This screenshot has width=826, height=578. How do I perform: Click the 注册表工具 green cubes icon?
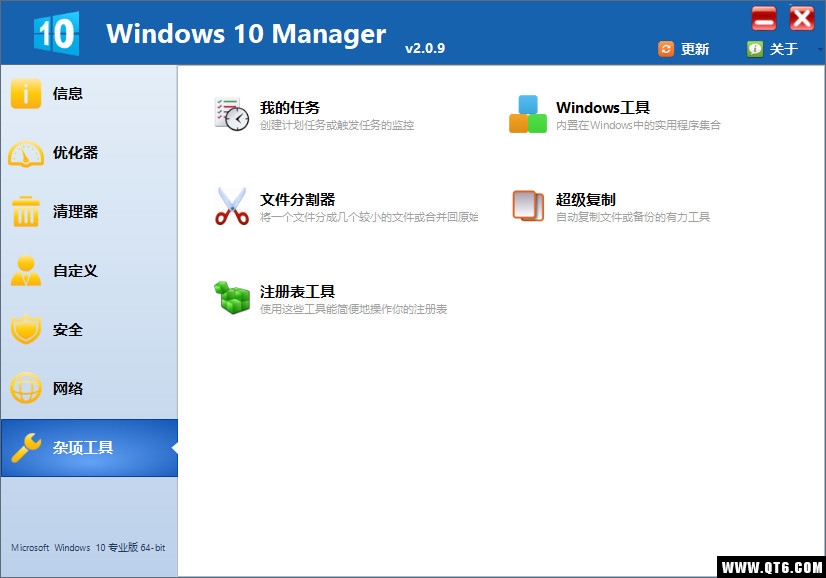tap(232, 298)
